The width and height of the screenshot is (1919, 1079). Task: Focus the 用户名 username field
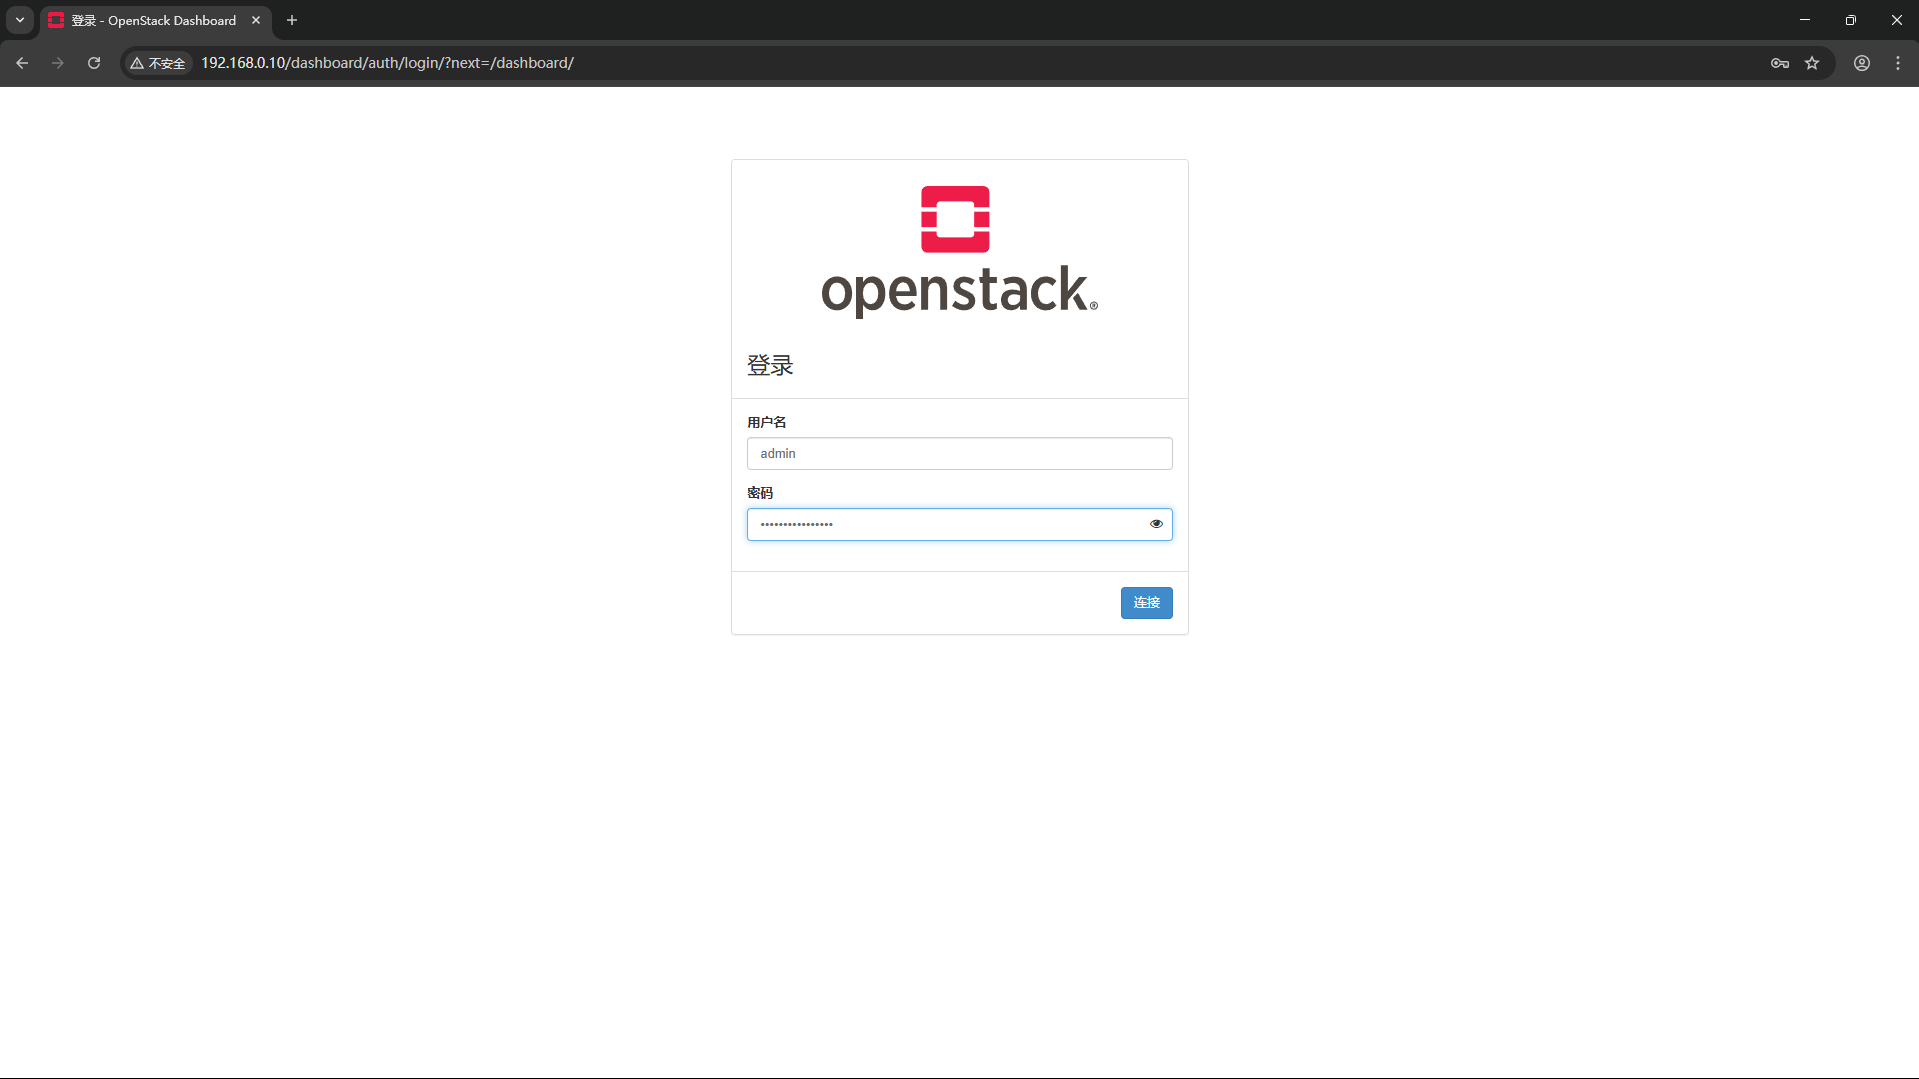click(959, 454)
